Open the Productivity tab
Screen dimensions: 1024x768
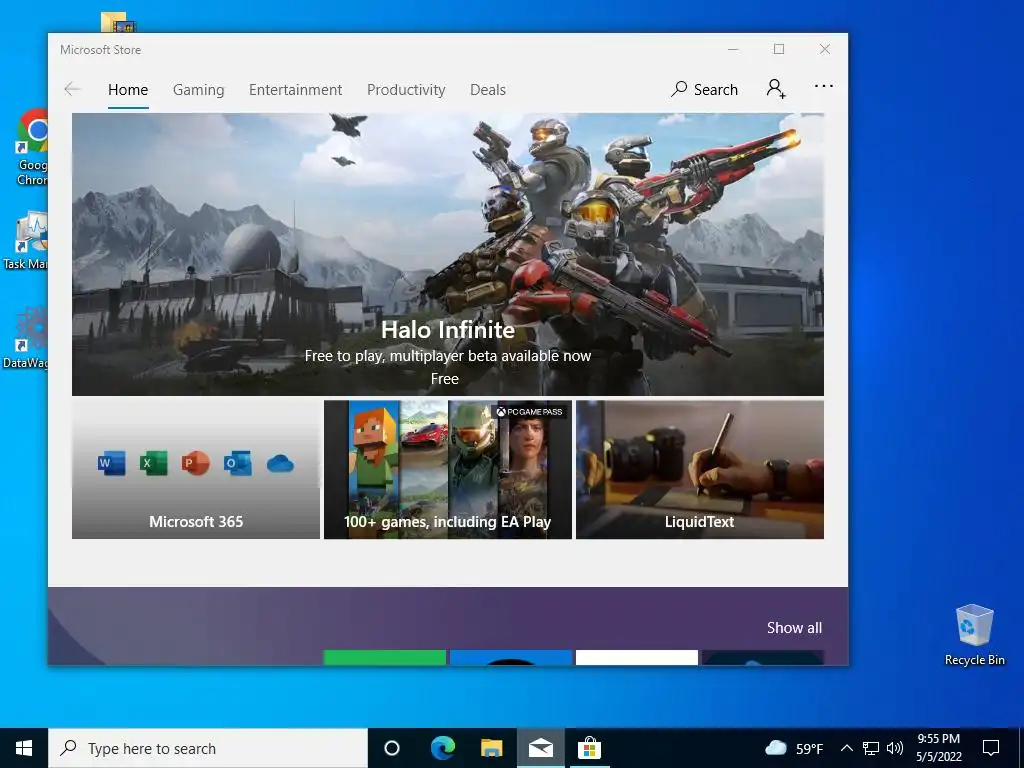406,90
